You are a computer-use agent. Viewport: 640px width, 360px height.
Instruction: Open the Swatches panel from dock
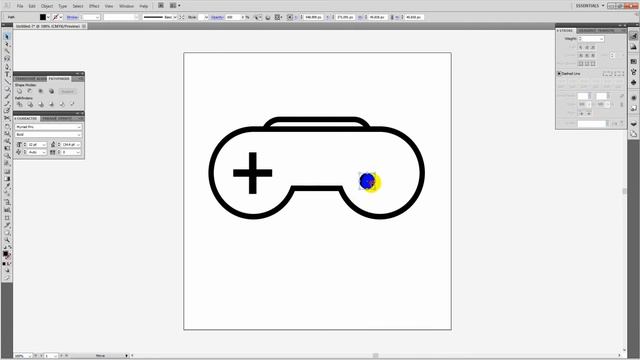(633, 61)
